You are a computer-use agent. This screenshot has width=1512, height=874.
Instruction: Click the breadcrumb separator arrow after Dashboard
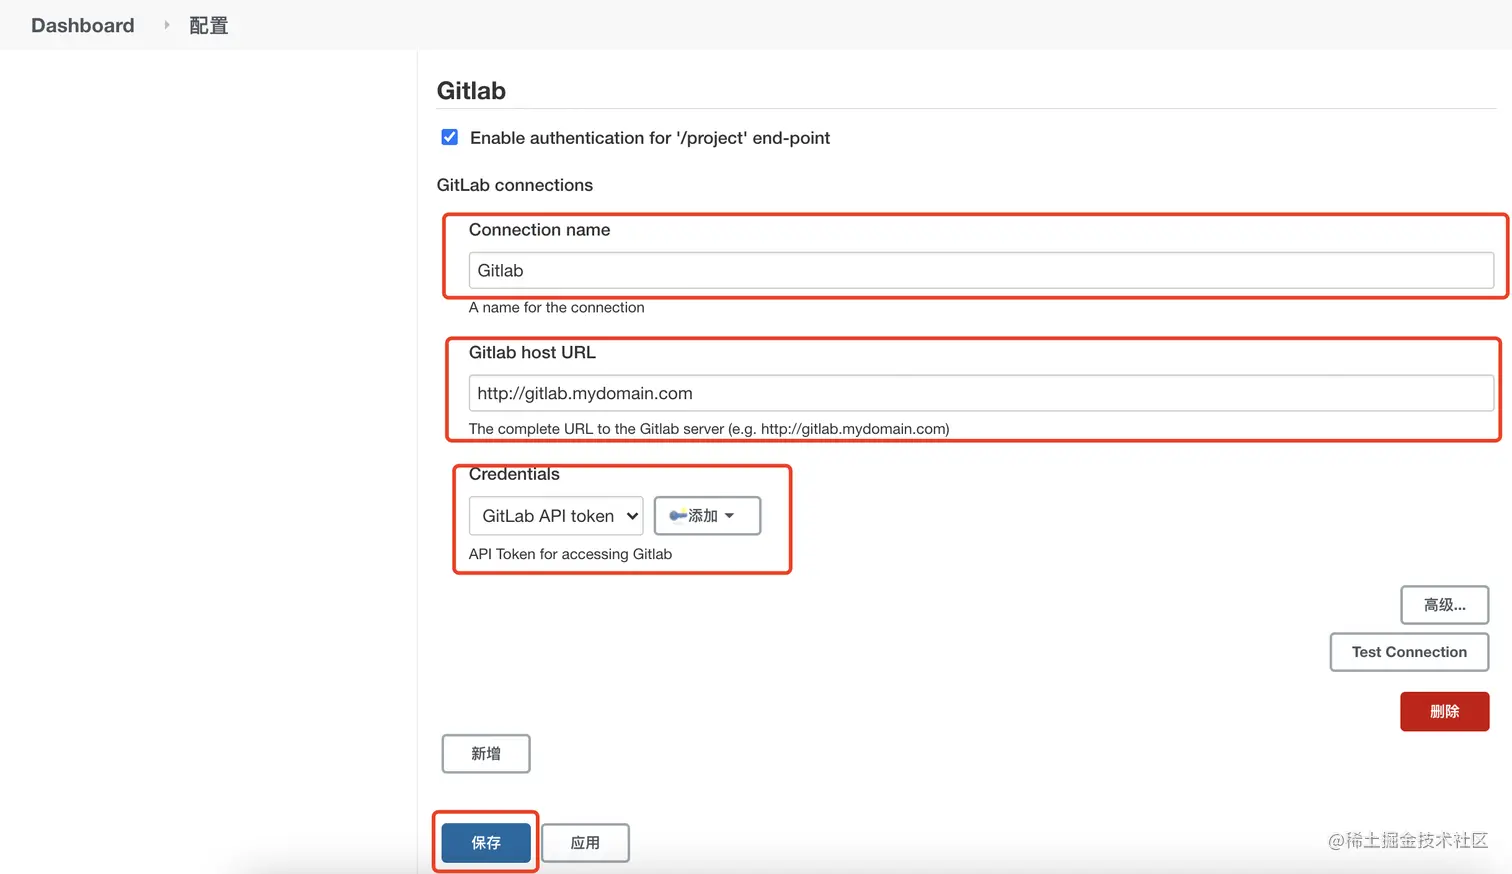tap(166, 25)
